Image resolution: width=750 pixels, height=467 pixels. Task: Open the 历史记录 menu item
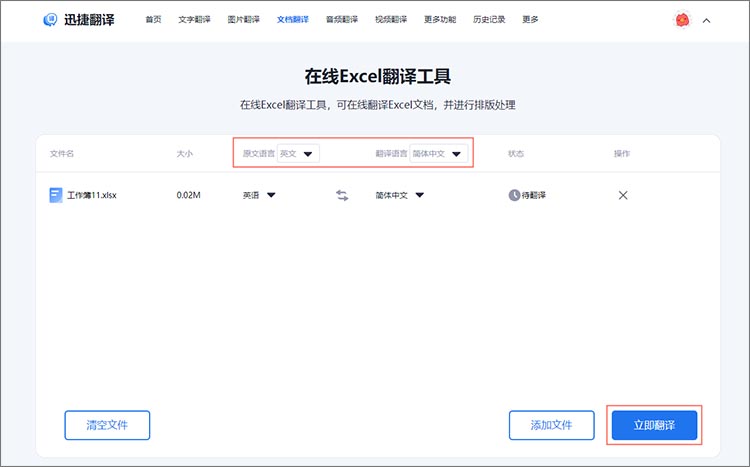tap(489, 20)
